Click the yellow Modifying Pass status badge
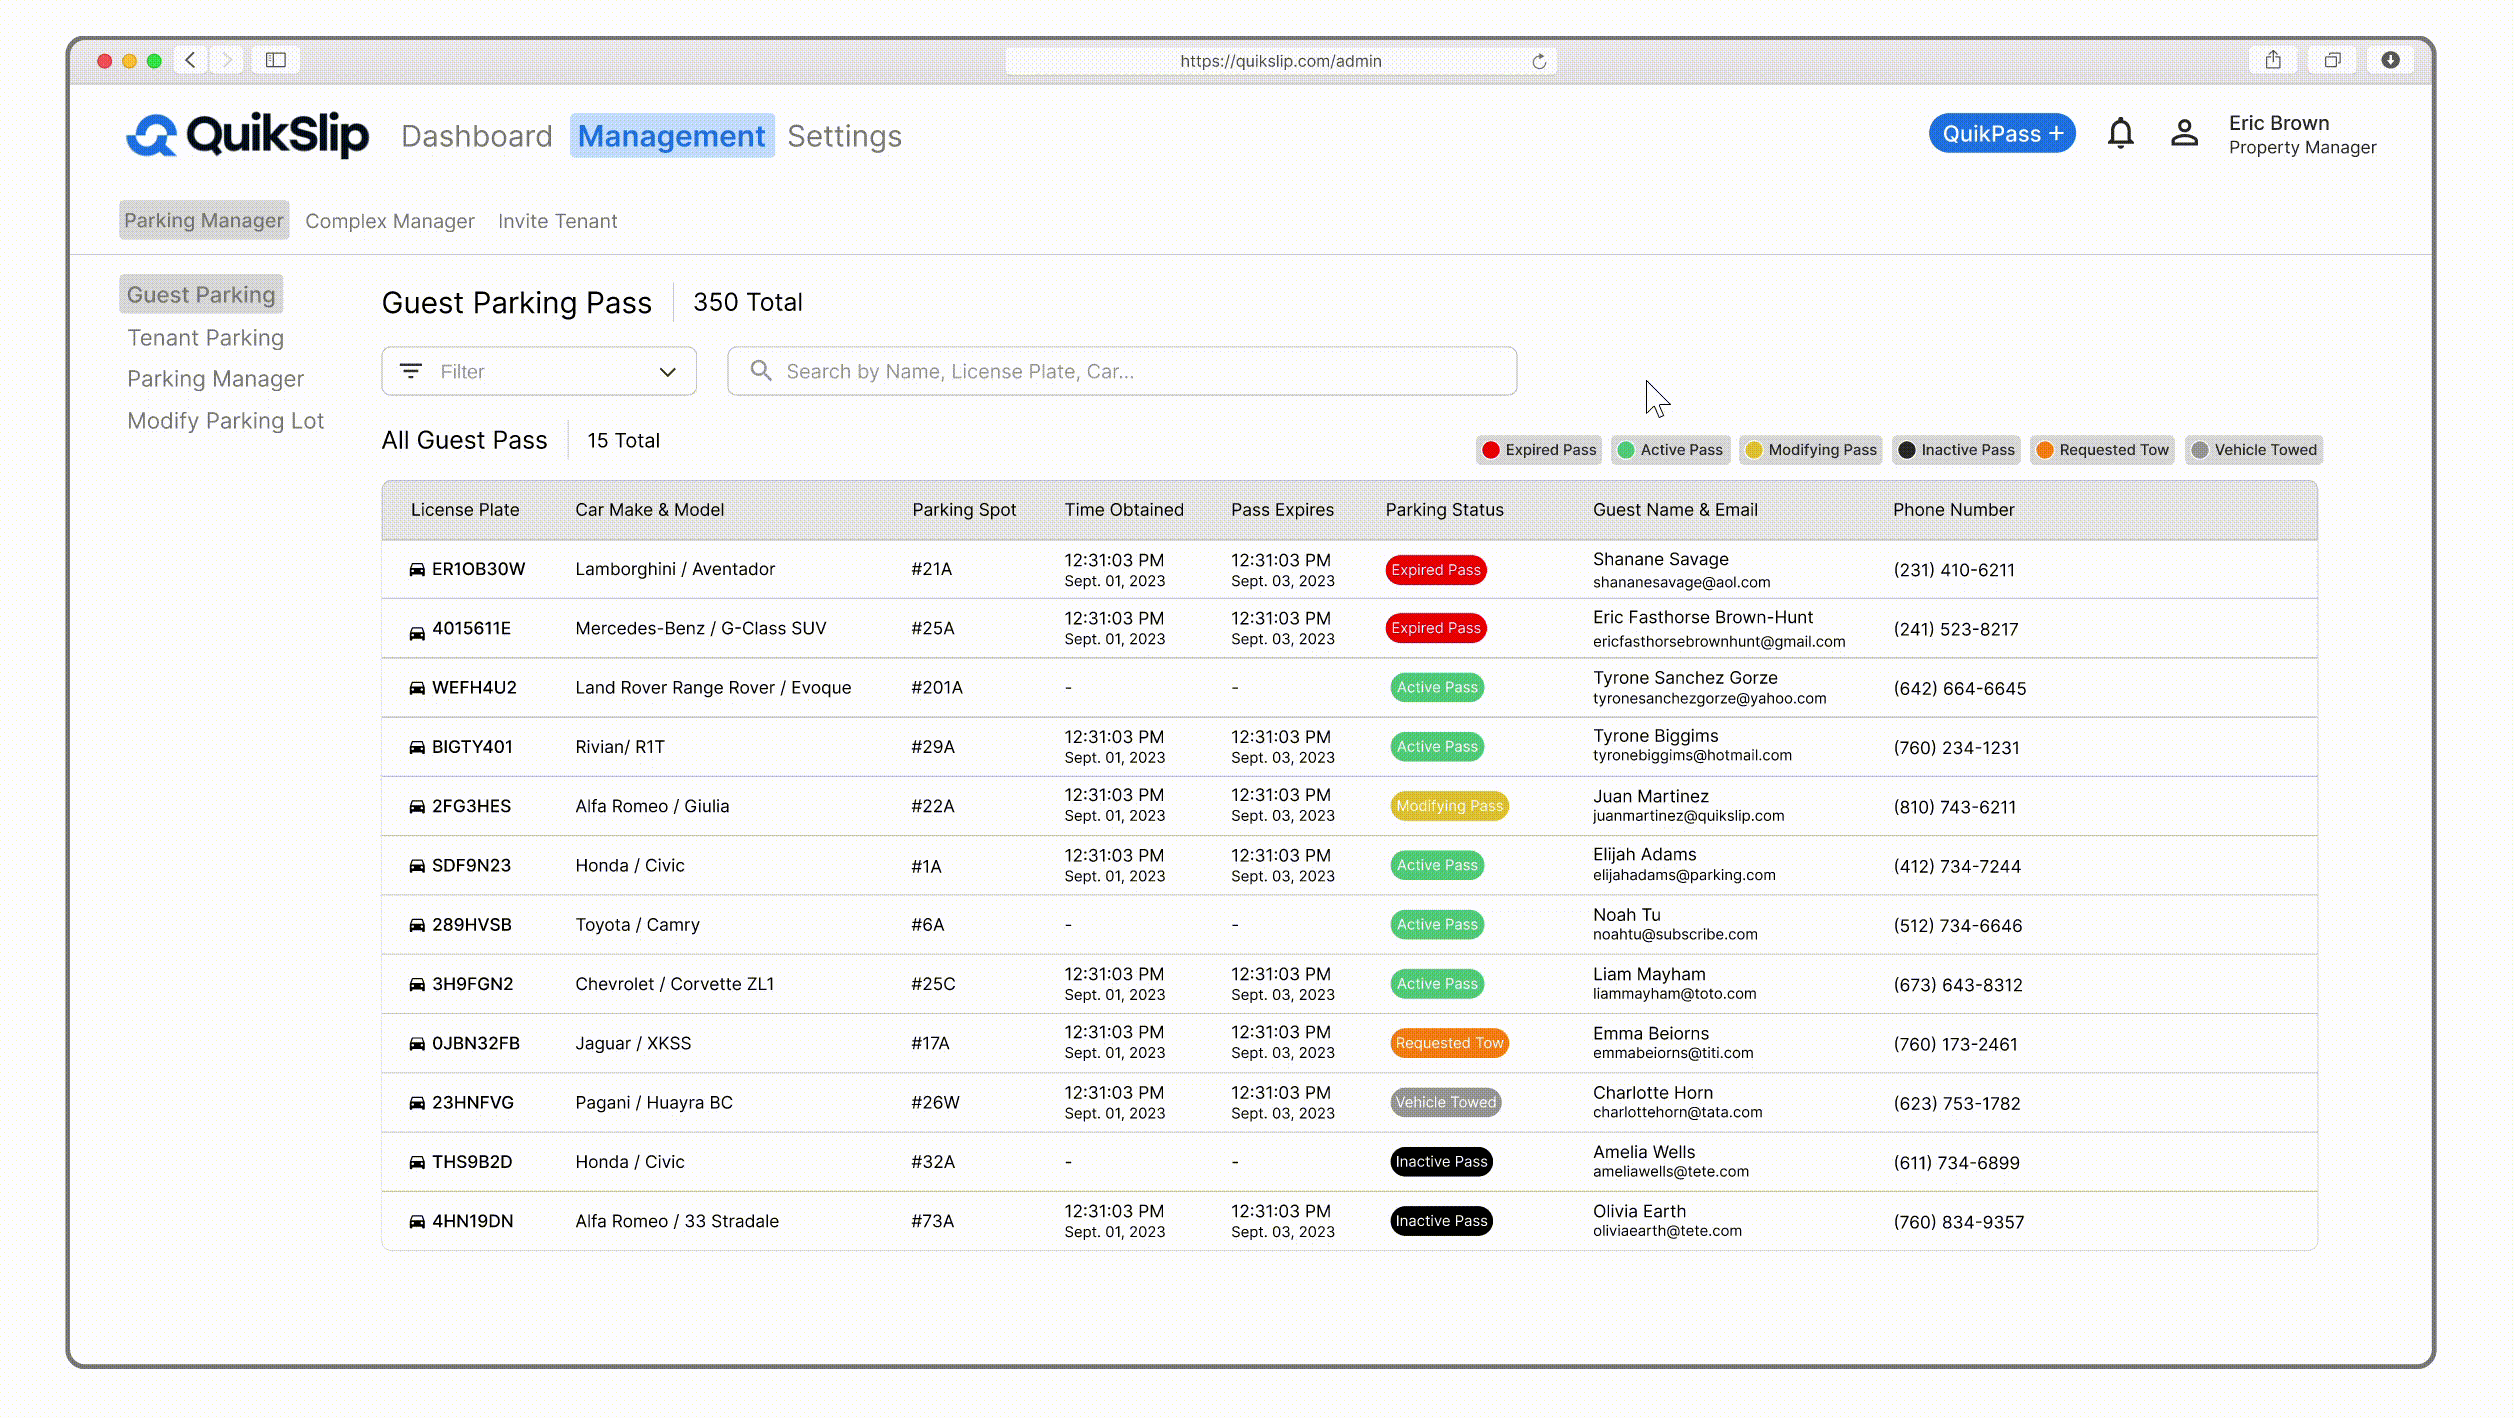Image resolution: width=2514 pixels, height=1418 pixels. click(x=1448, y=806)
